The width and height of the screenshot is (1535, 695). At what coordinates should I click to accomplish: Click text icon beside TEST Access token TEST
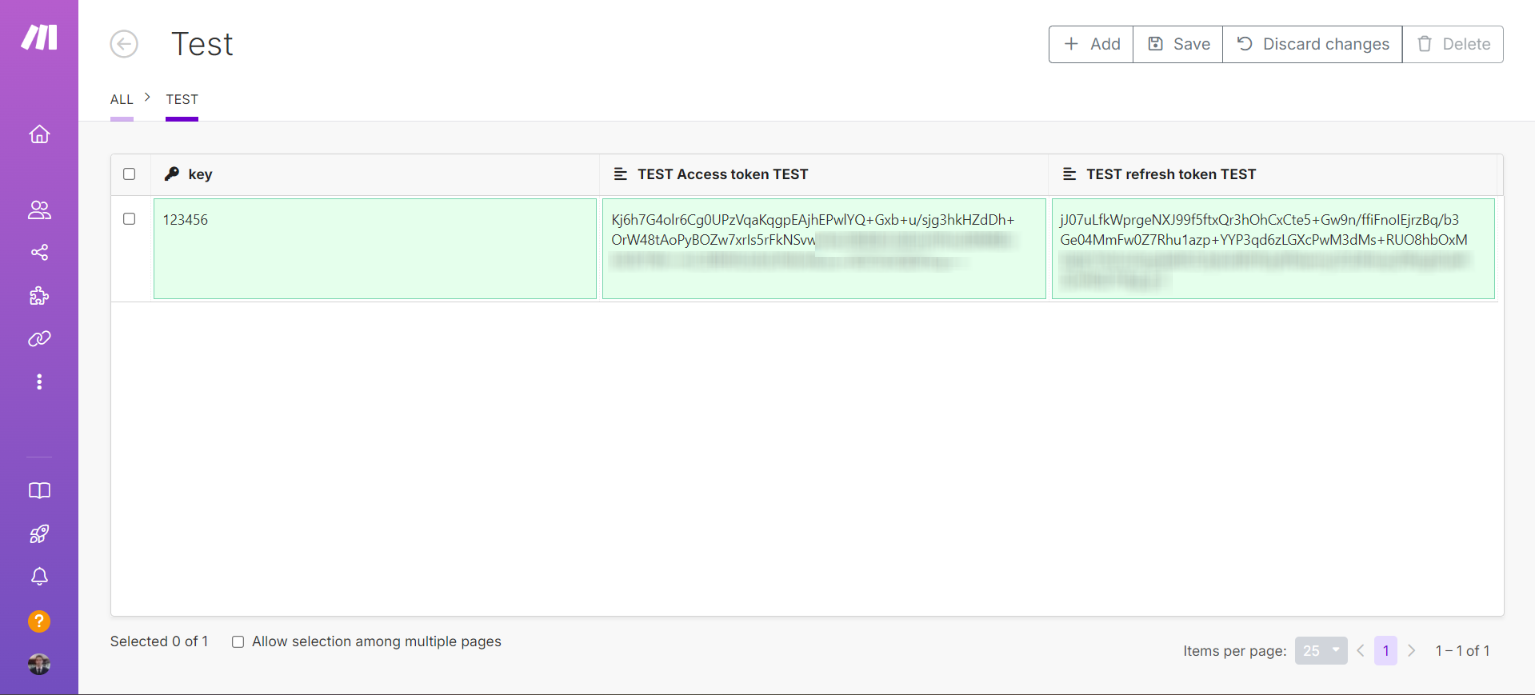pos(620,174)
